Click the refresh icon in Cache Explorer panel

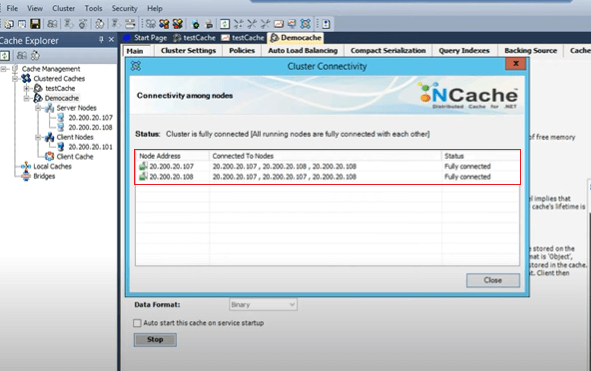click(x=5, y=56)
